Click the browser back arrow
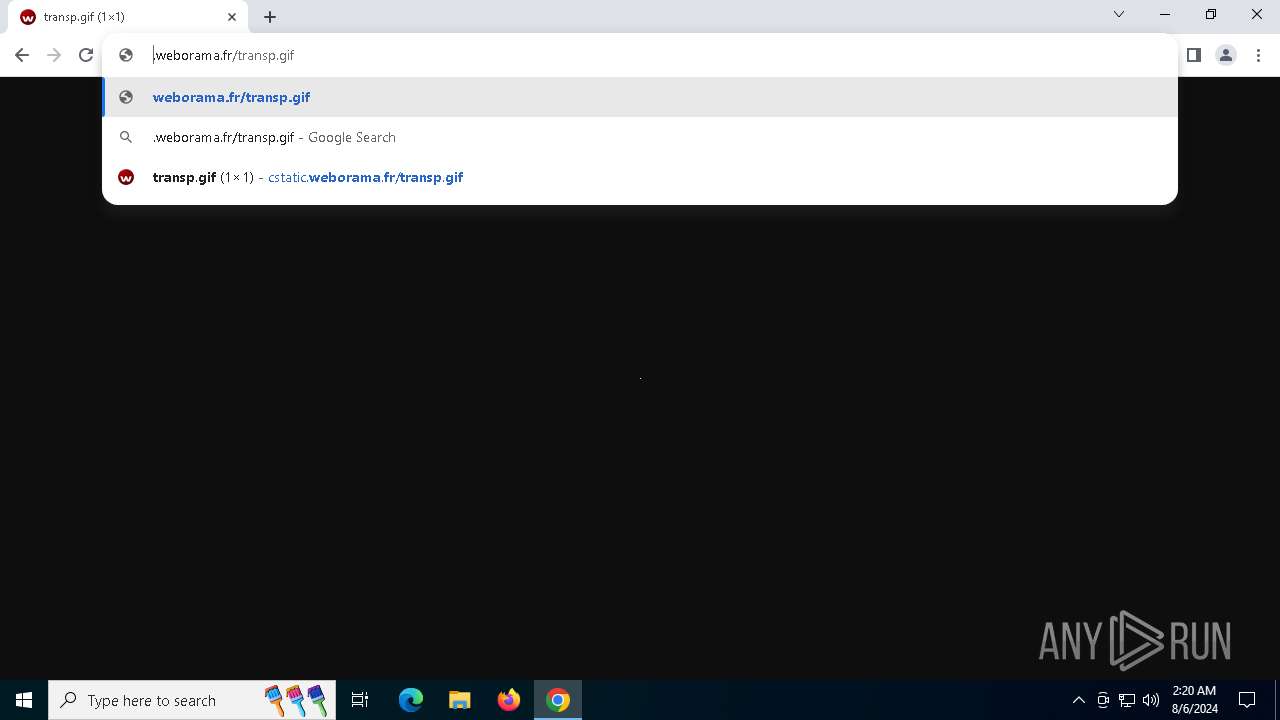Viewport: 1280px width, 720px height. pyautogui.click(x=22, y=55)
